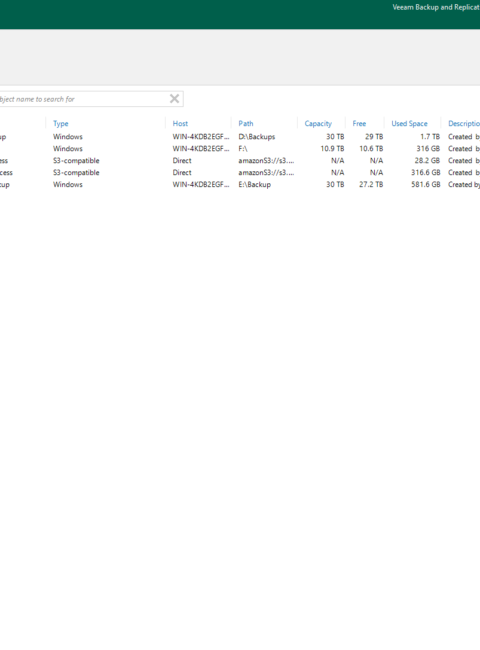This screenshot has height=650, width=480.
Task: Sort repositories by the Type column
Action: (x=61, y=124)
